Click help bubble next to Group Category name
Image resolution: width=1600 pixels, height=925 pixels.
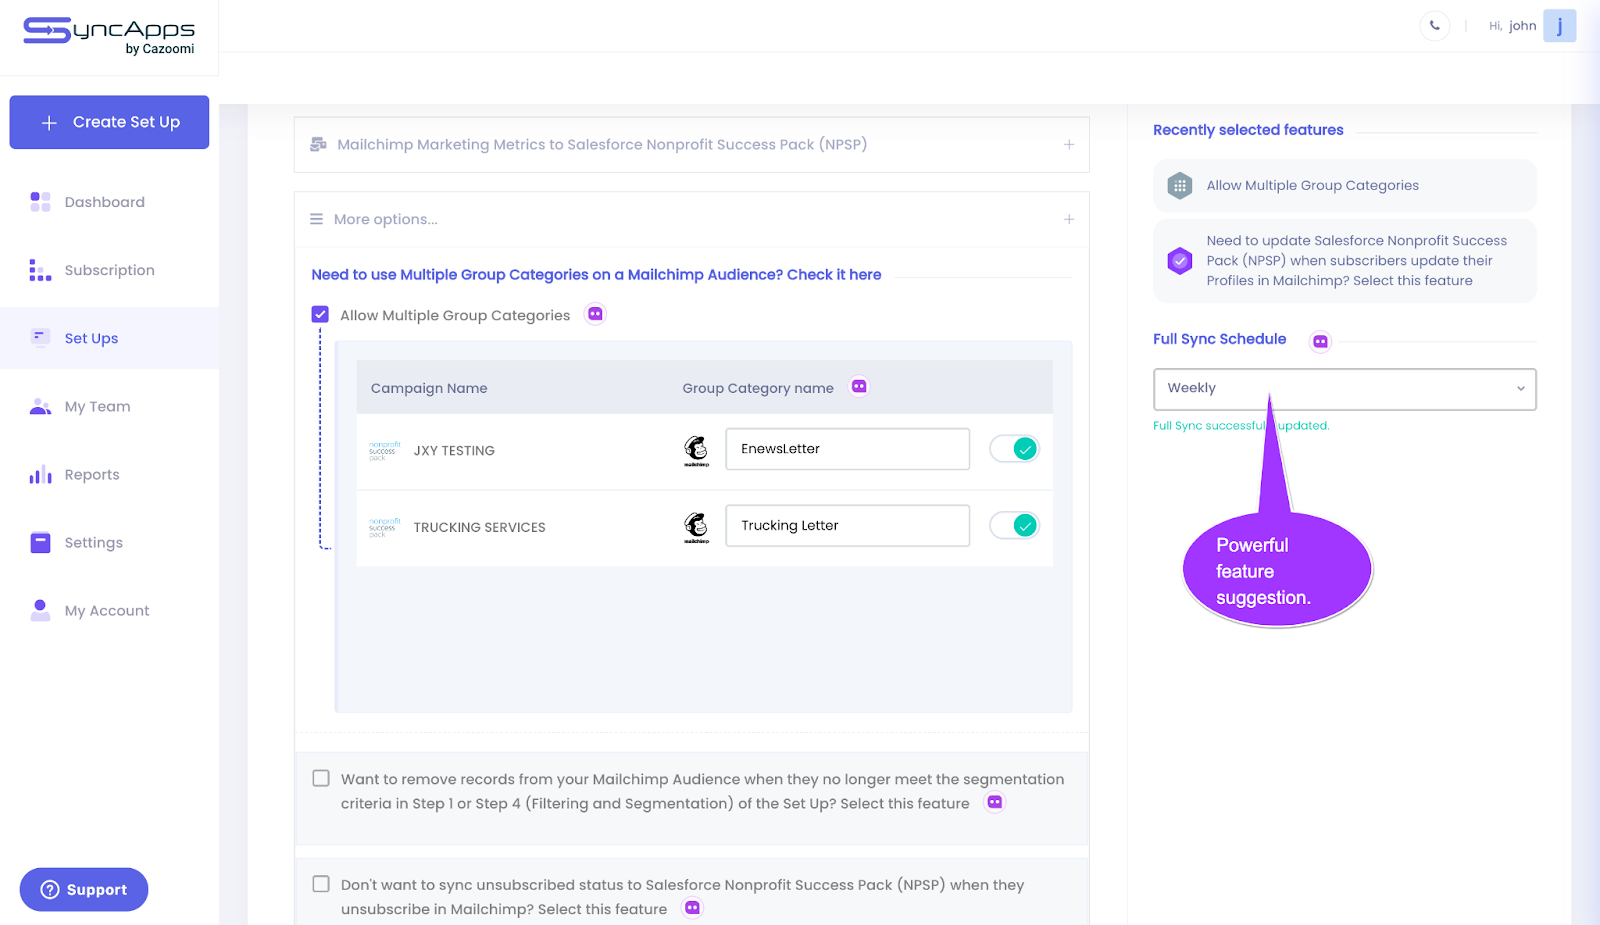click(859, 386)
